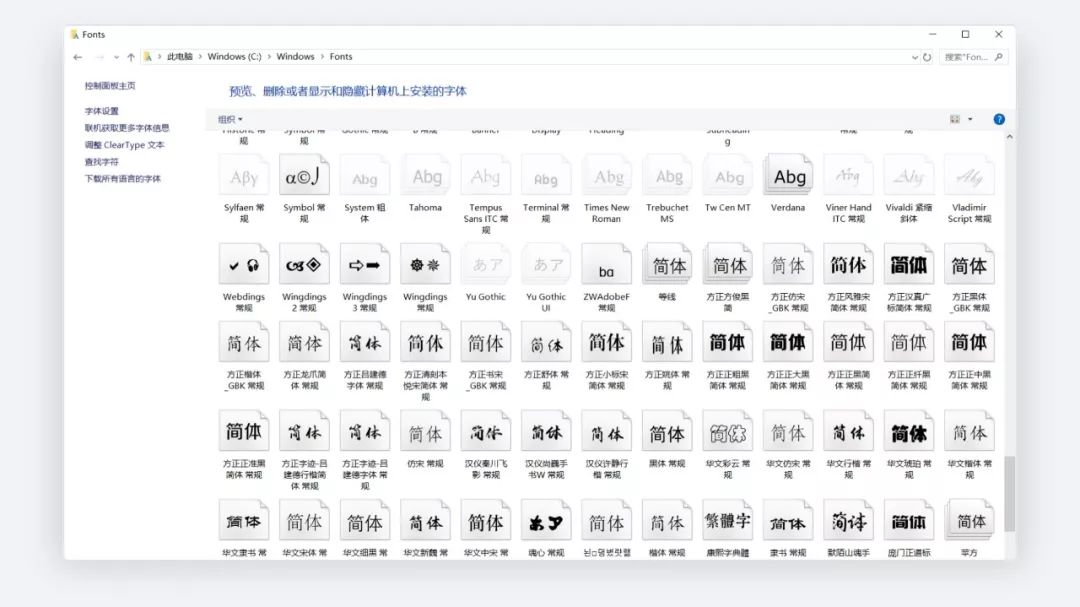This screenshot has height=607, width=1080.
Task: Click 此电脑 in the breadcrumb path
Action: 179,56
